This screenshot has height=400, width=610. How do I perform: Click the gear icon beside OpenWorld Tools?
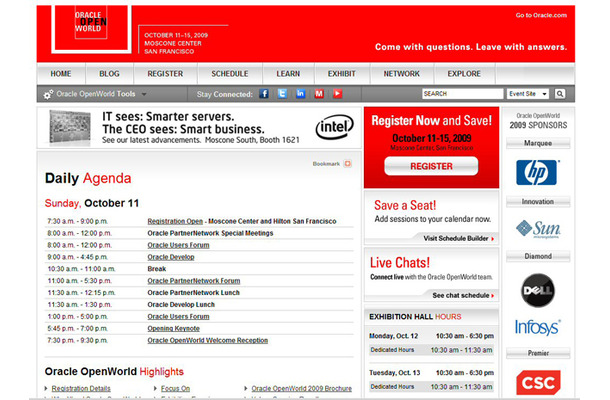pyautogui.click(x=48, y=94)
